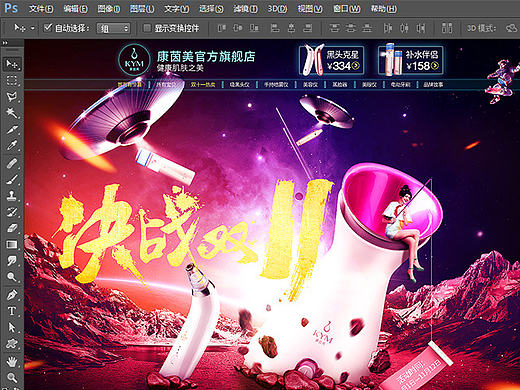The image size is (520, 390).
Task: Select the Smudge tool
Action: coord(12,261)
